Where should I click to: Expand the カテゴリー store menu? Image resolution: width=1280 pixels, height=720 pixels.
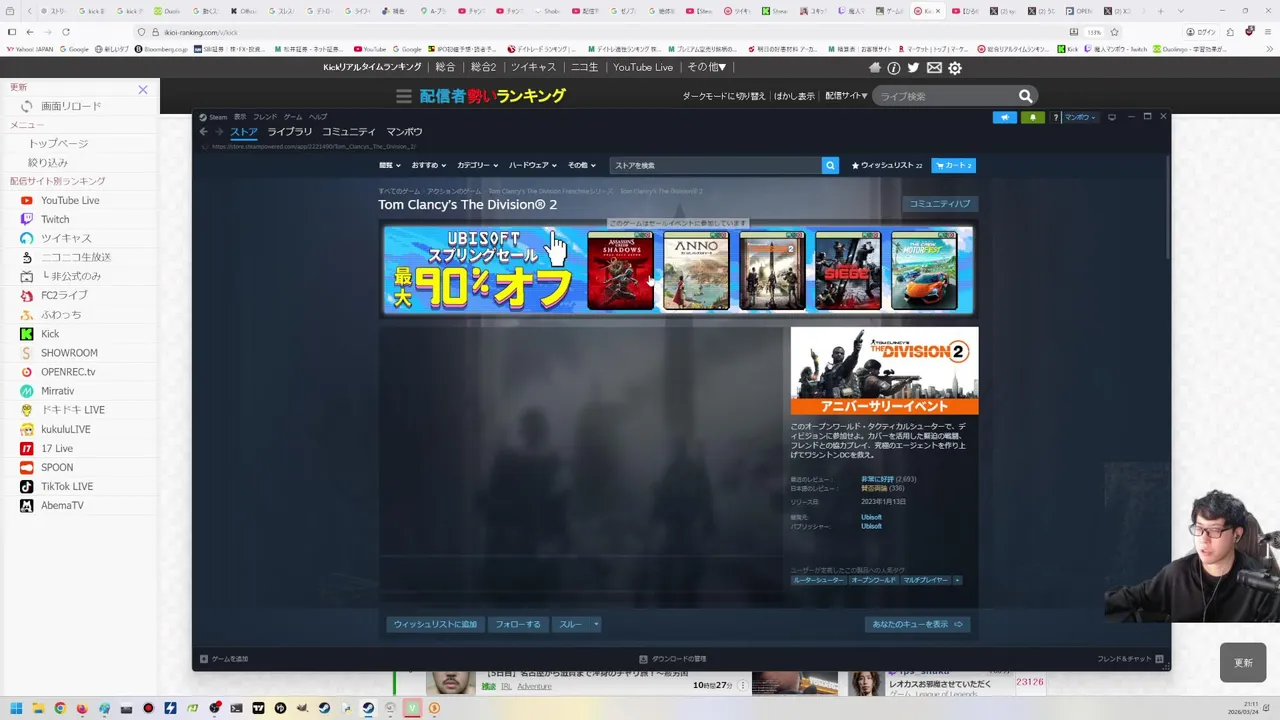pyautogui.click(x=477, y=165)
